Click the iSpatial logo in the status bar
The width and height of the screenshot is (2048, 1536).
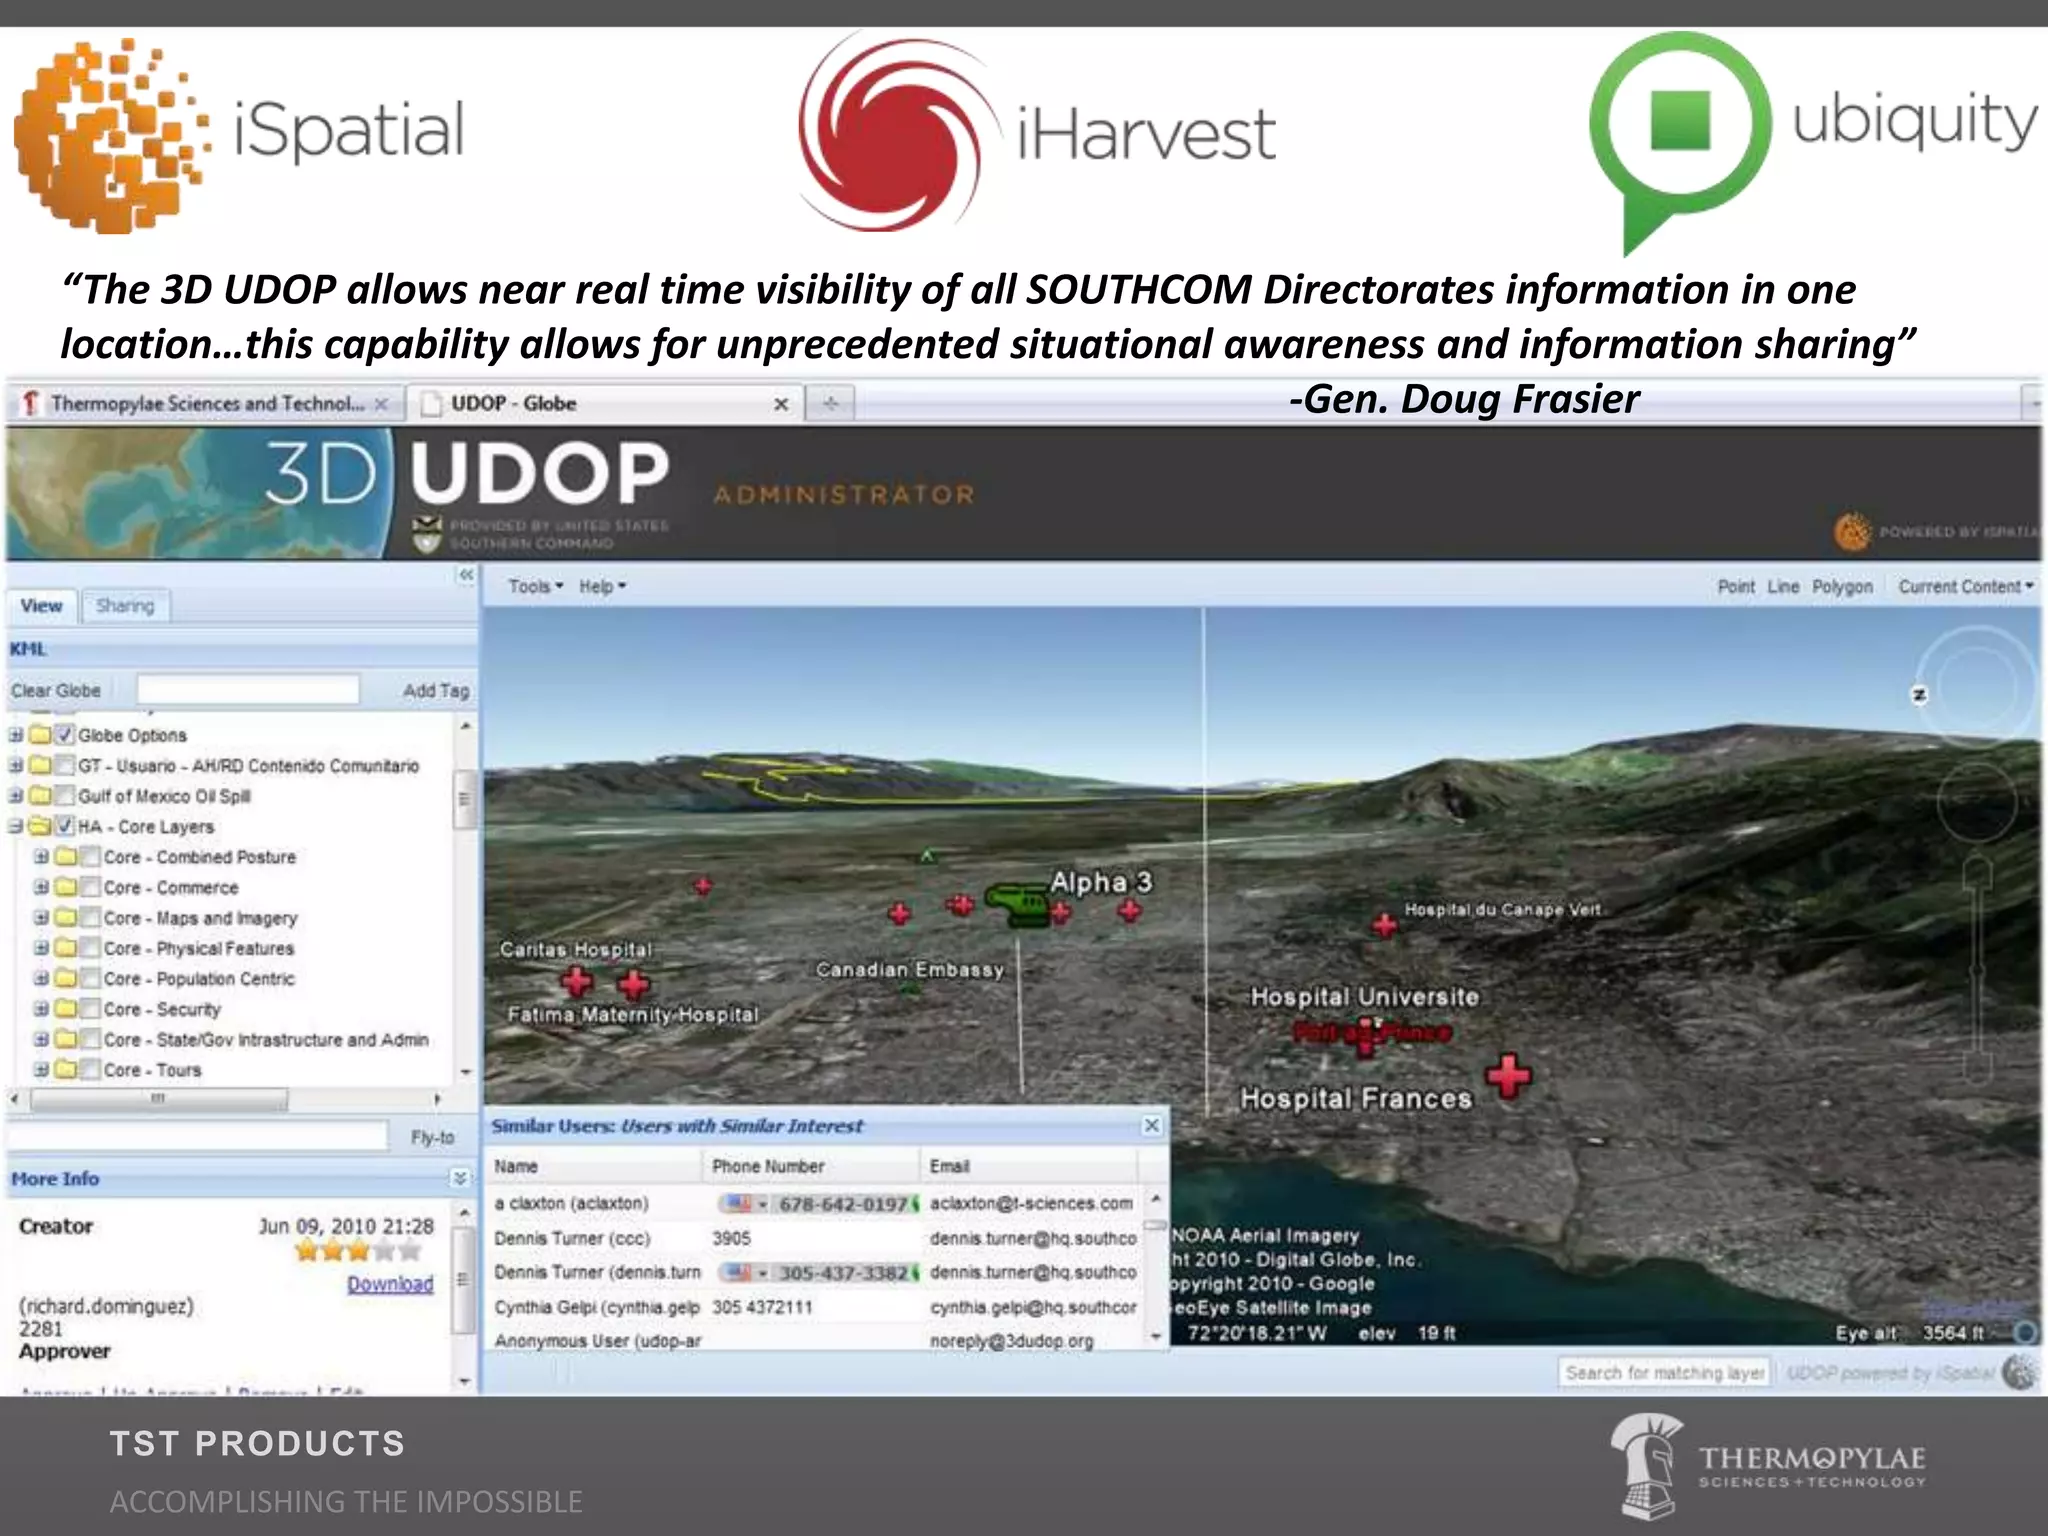pos(2019,1372)
